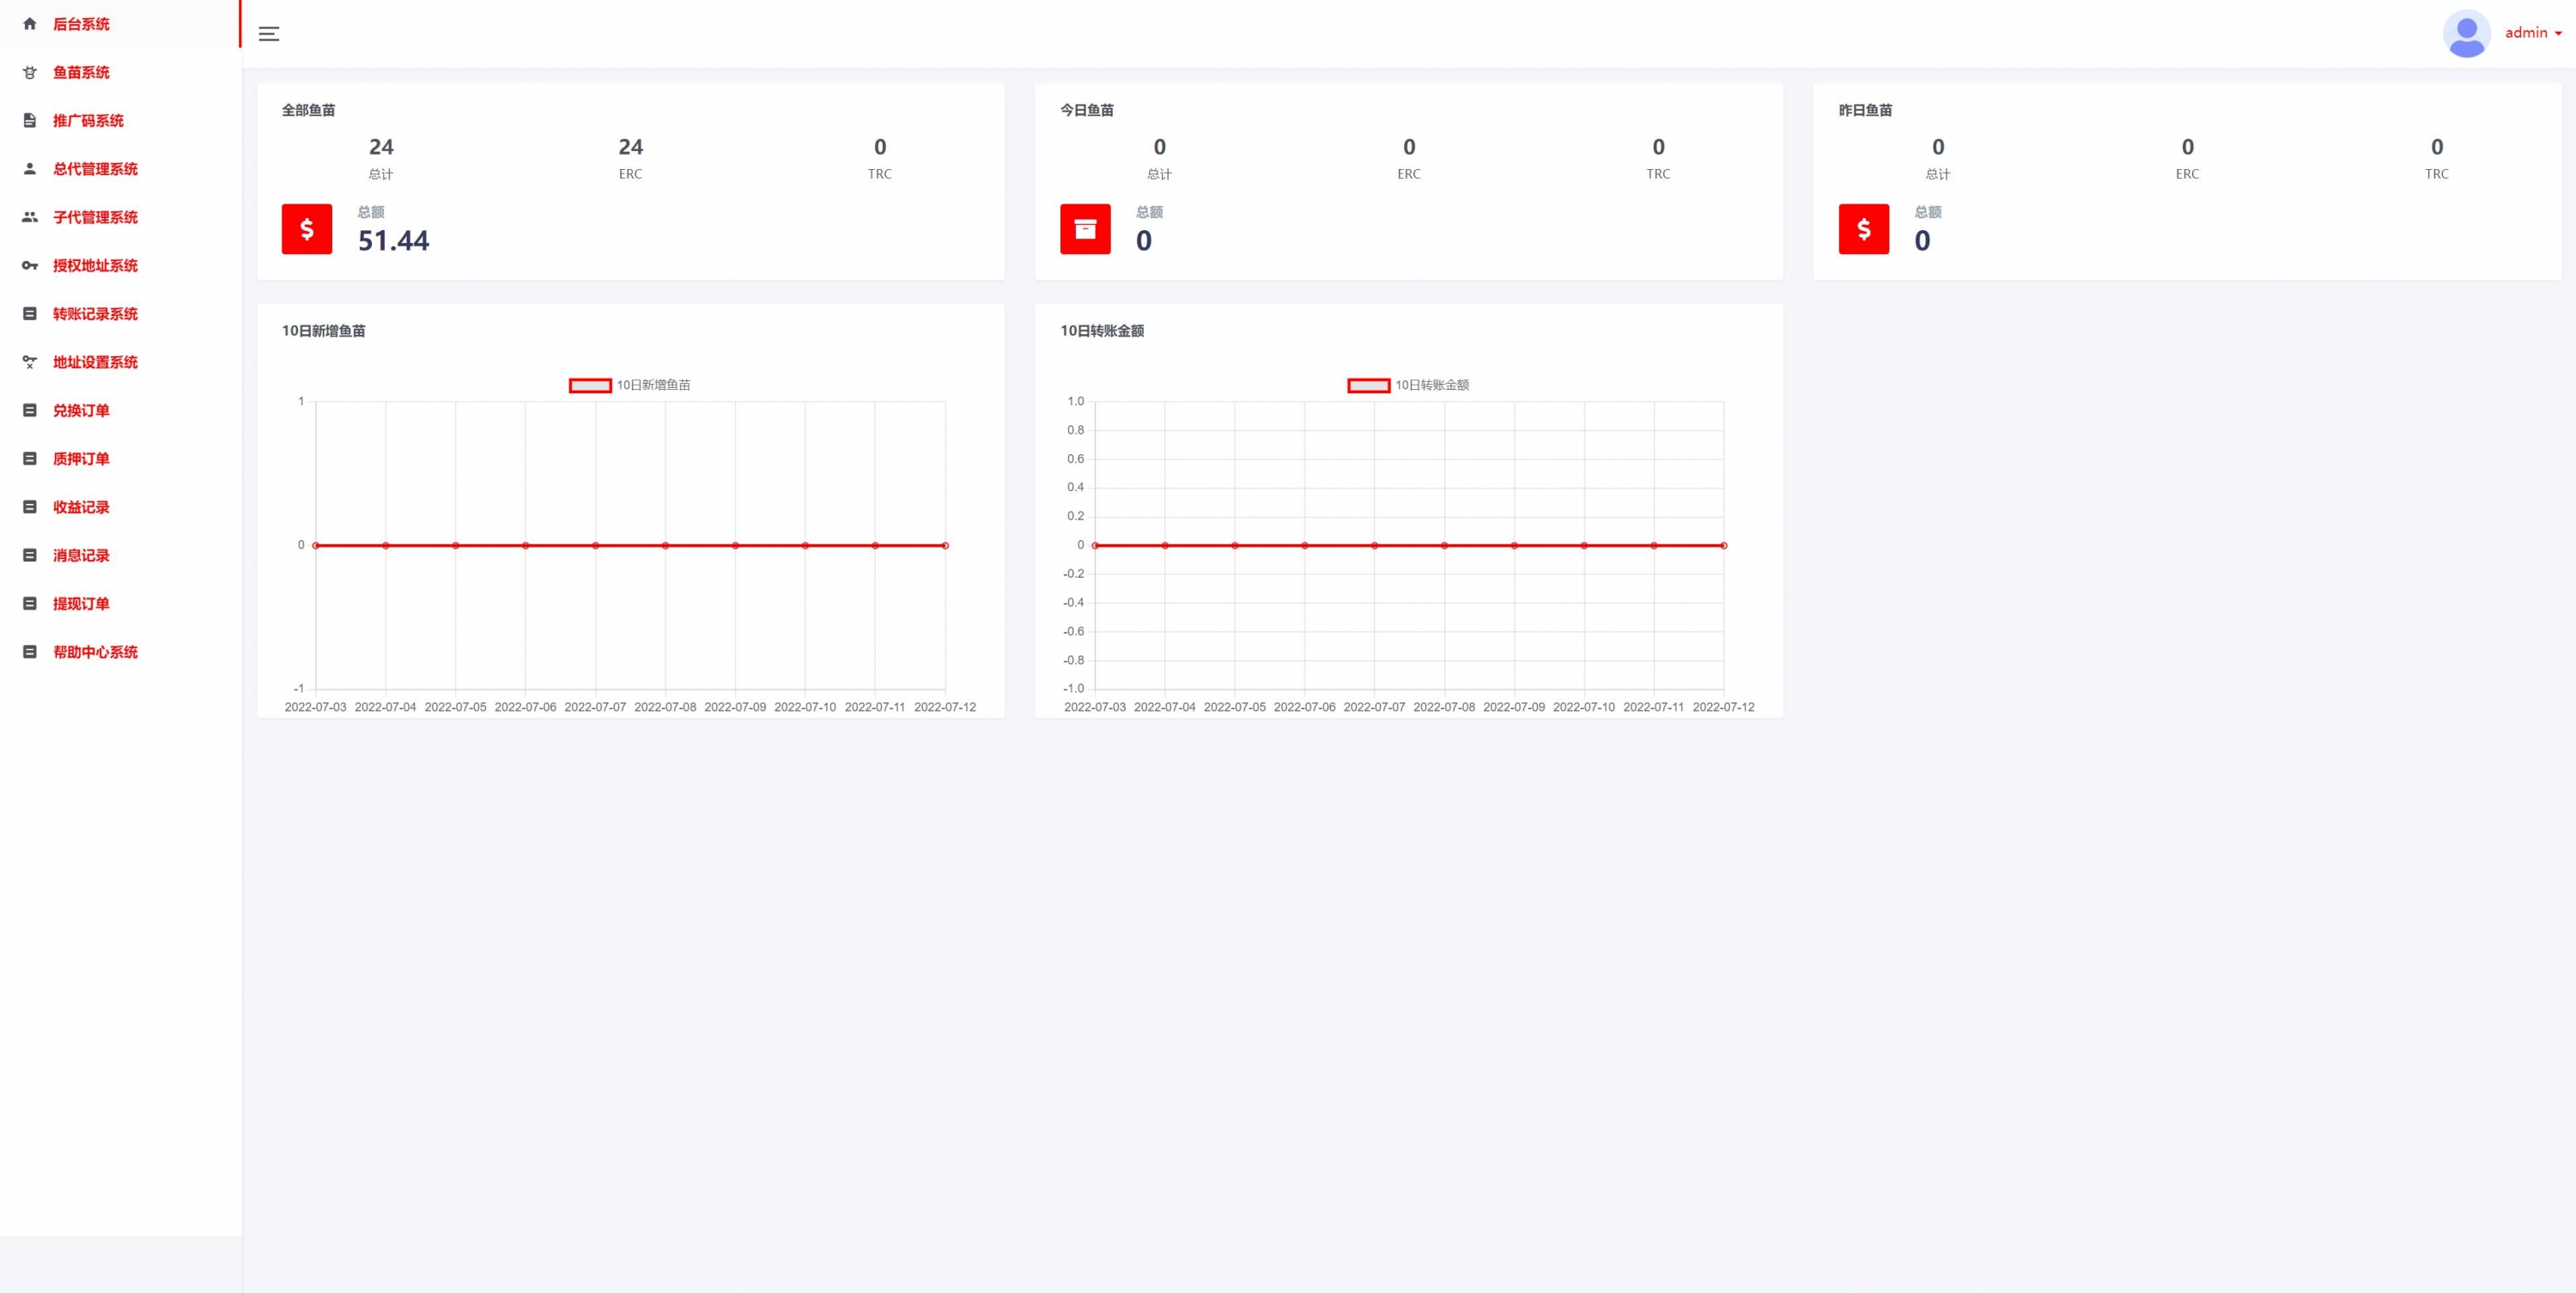Click the red dollar icon in 昨日鱼苗 card
The width and height of the screenshot is (2576, 1293).
coord(1863,229)
